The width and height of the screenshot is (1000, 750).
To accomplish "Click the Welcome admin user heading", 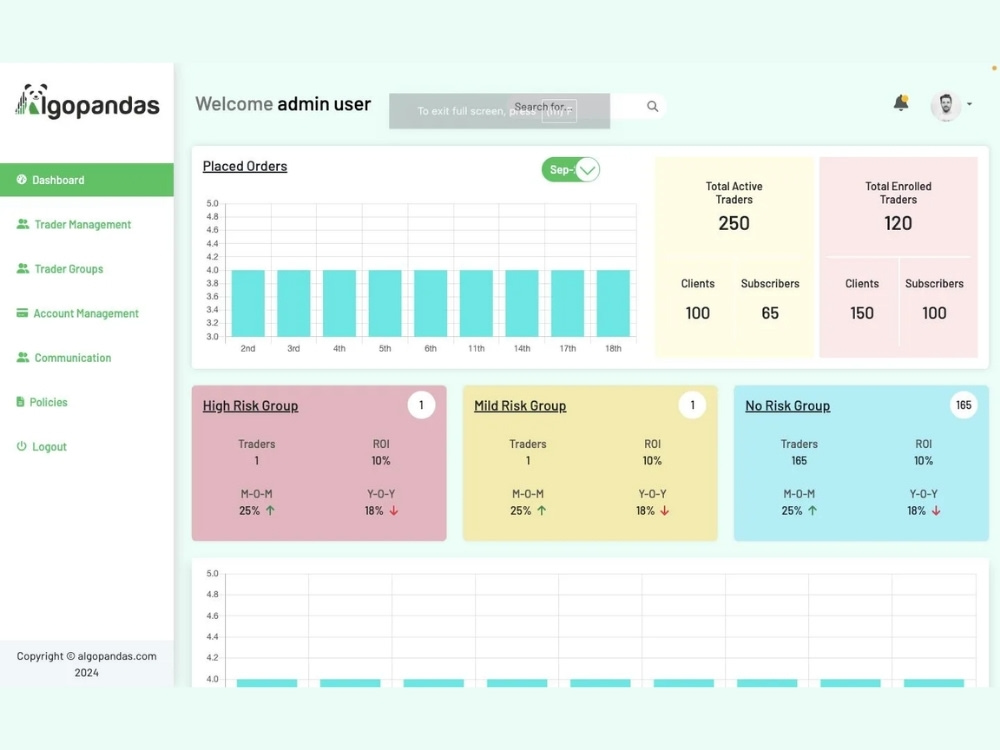I will pos(283,104).
